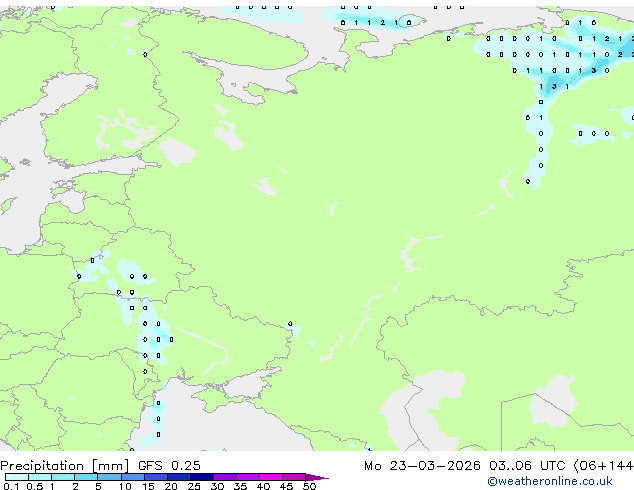Click the '0.5' legend scale value
The height and width of the screenshot is (490, 634).
35,486
